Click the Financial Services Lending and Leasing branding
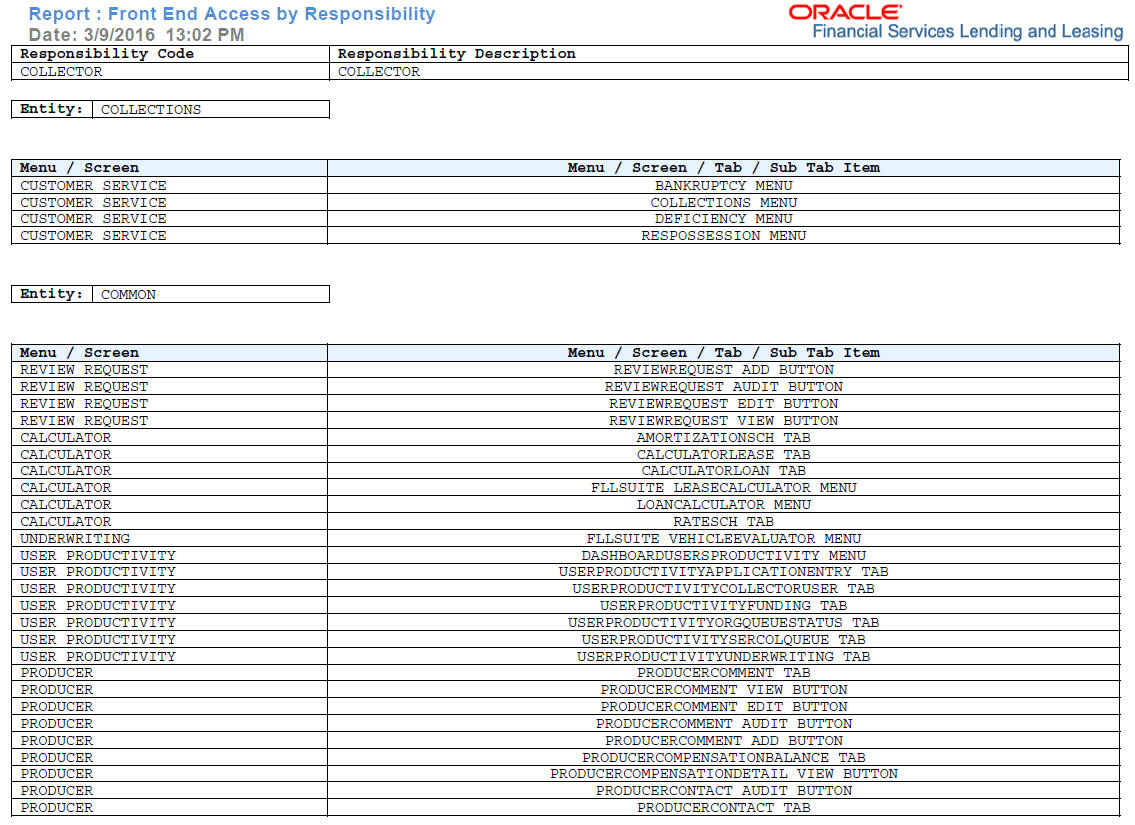Viewport: 1135px width, 825px height. point(965,32)
